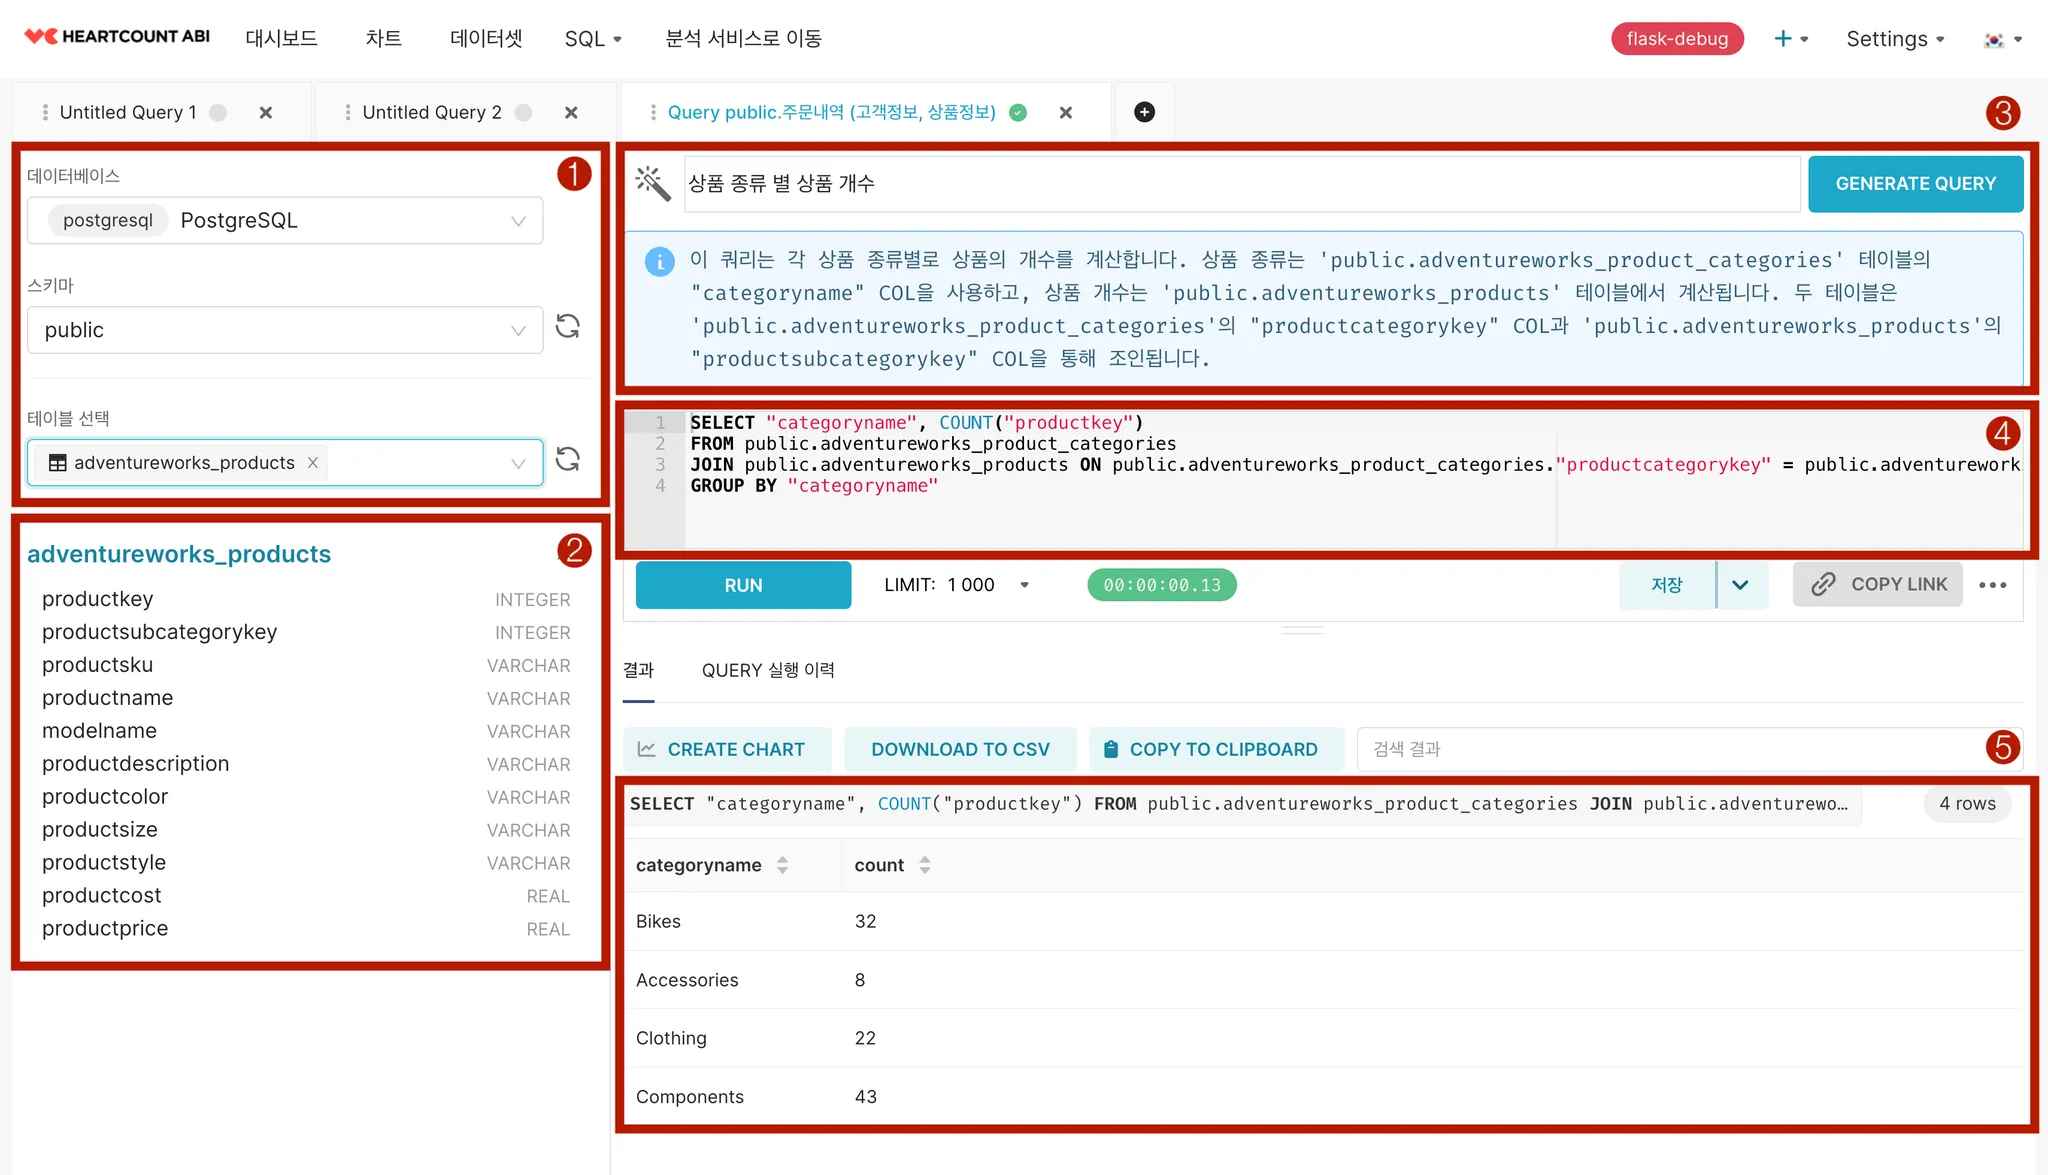Remove adventureworks_products table tag
The height and width of the screenshot is (1175, 2048).
313,463
